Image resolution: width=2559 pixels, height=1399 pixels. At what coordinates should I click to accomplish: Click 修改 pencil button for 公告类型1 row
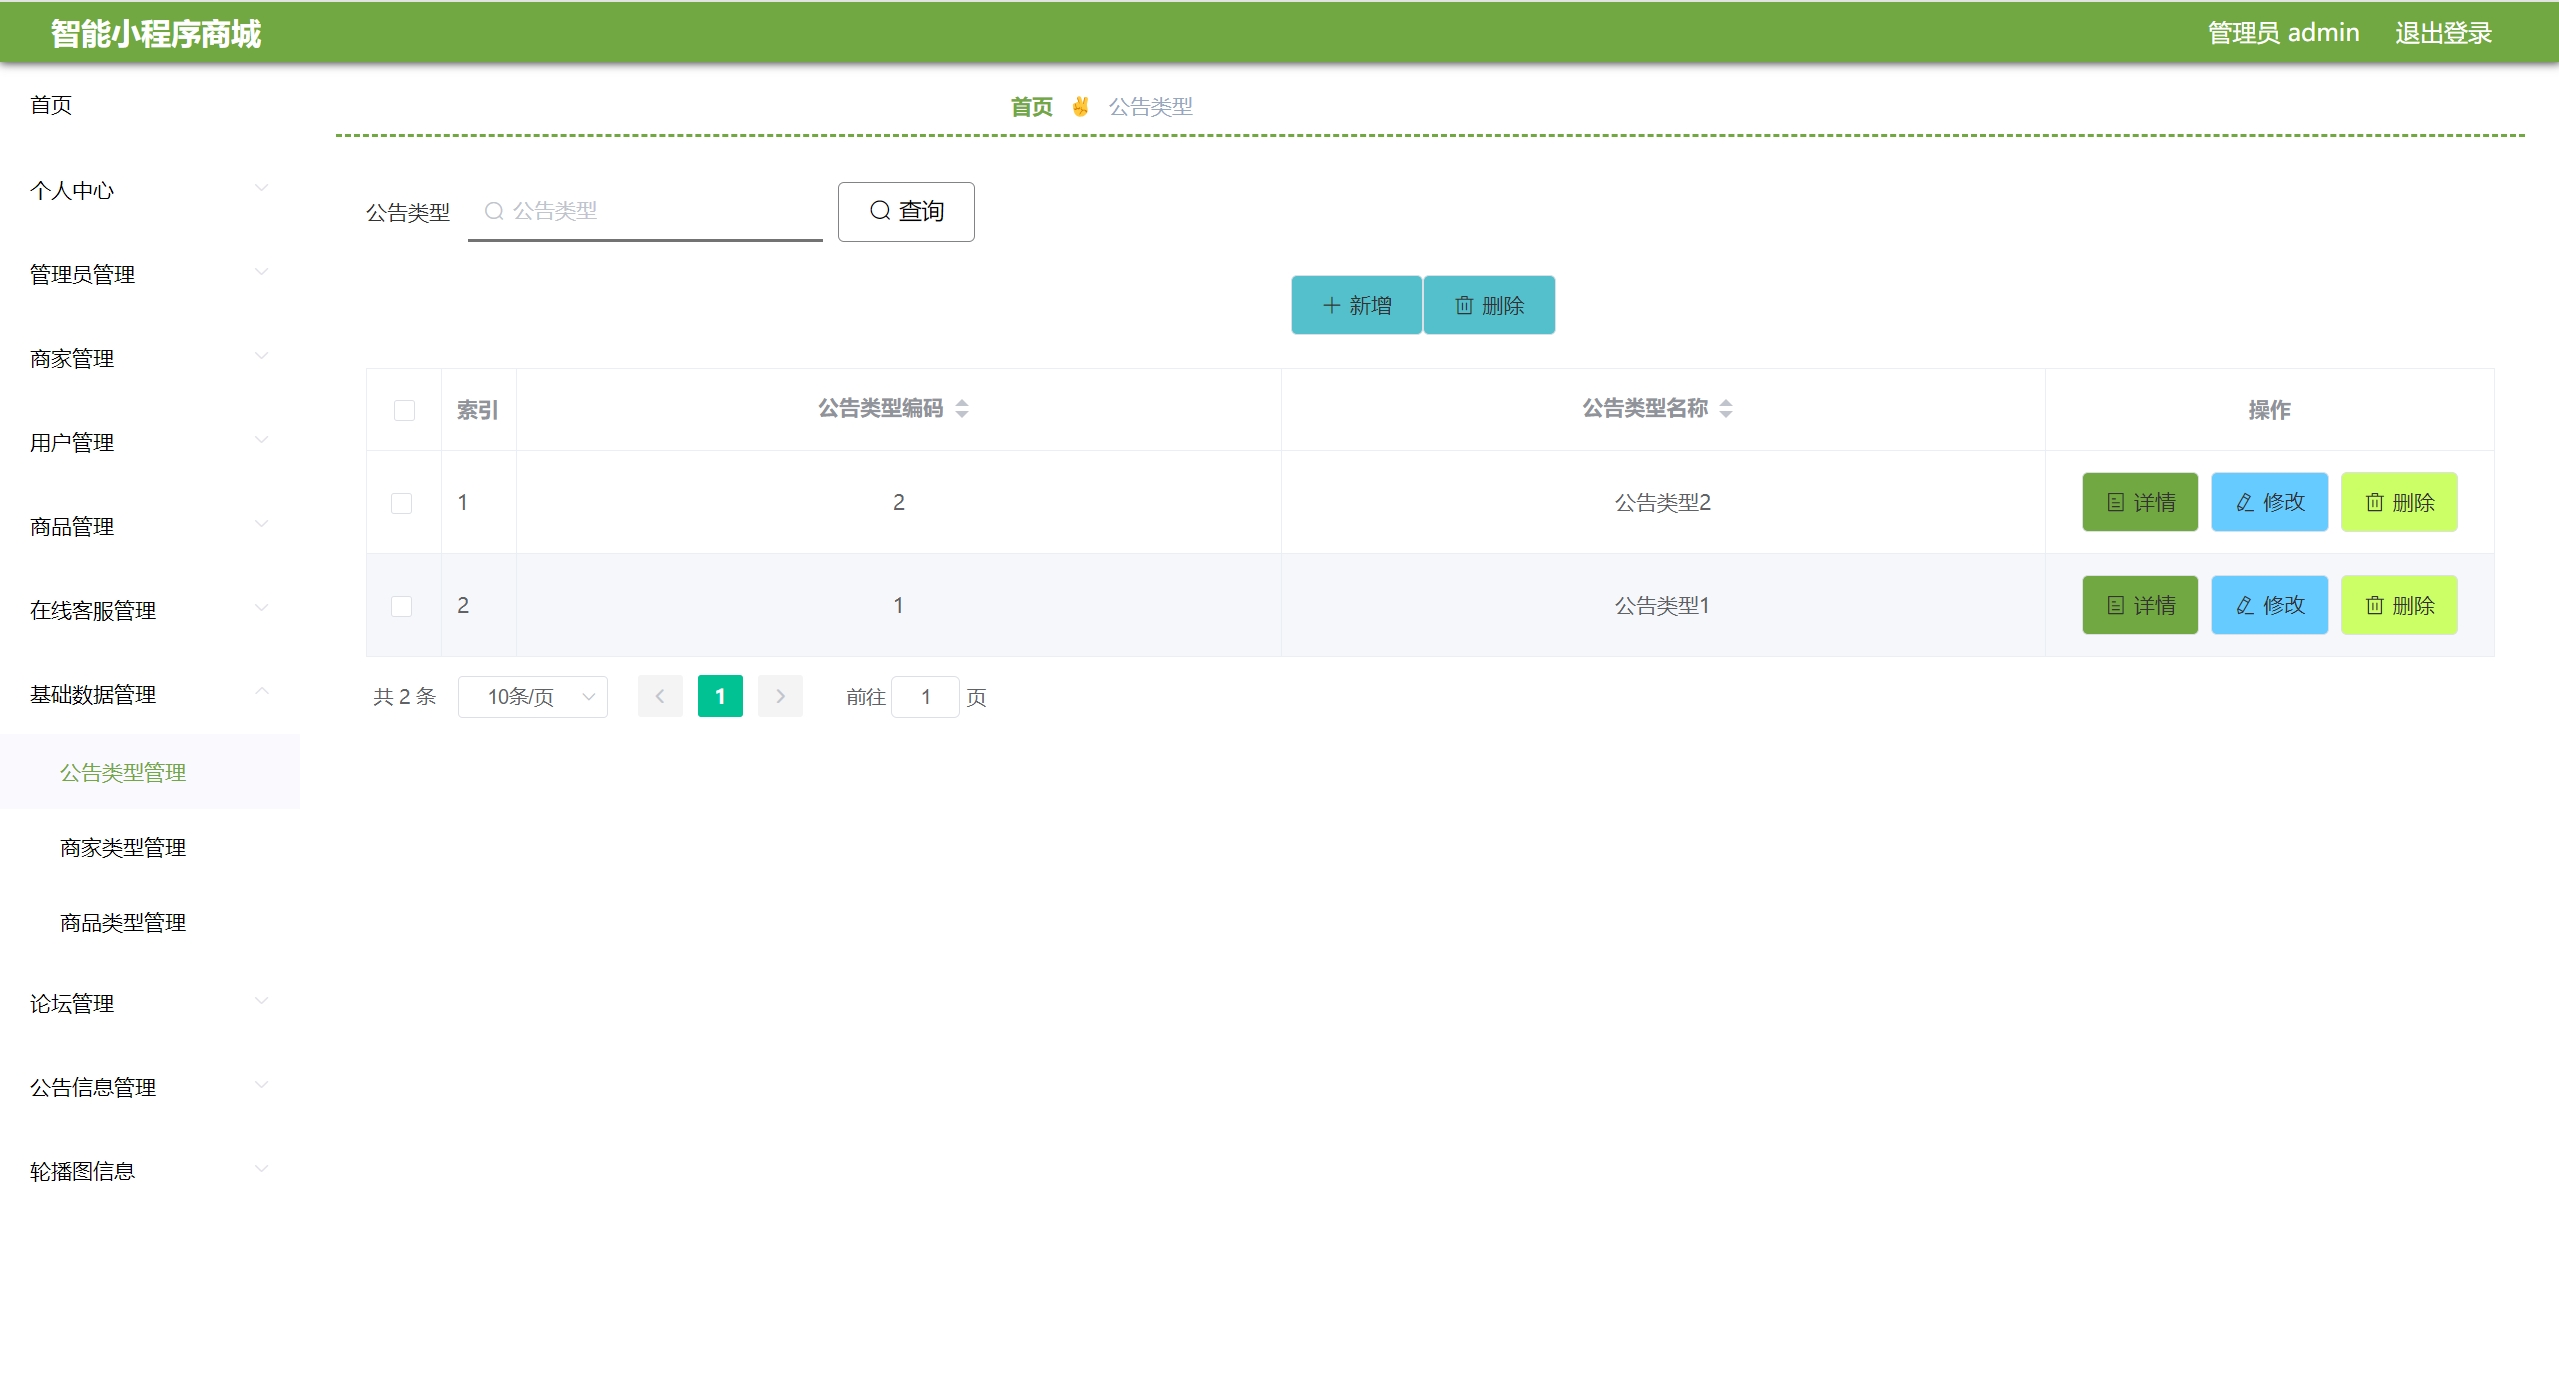(x=2268, y=606)
